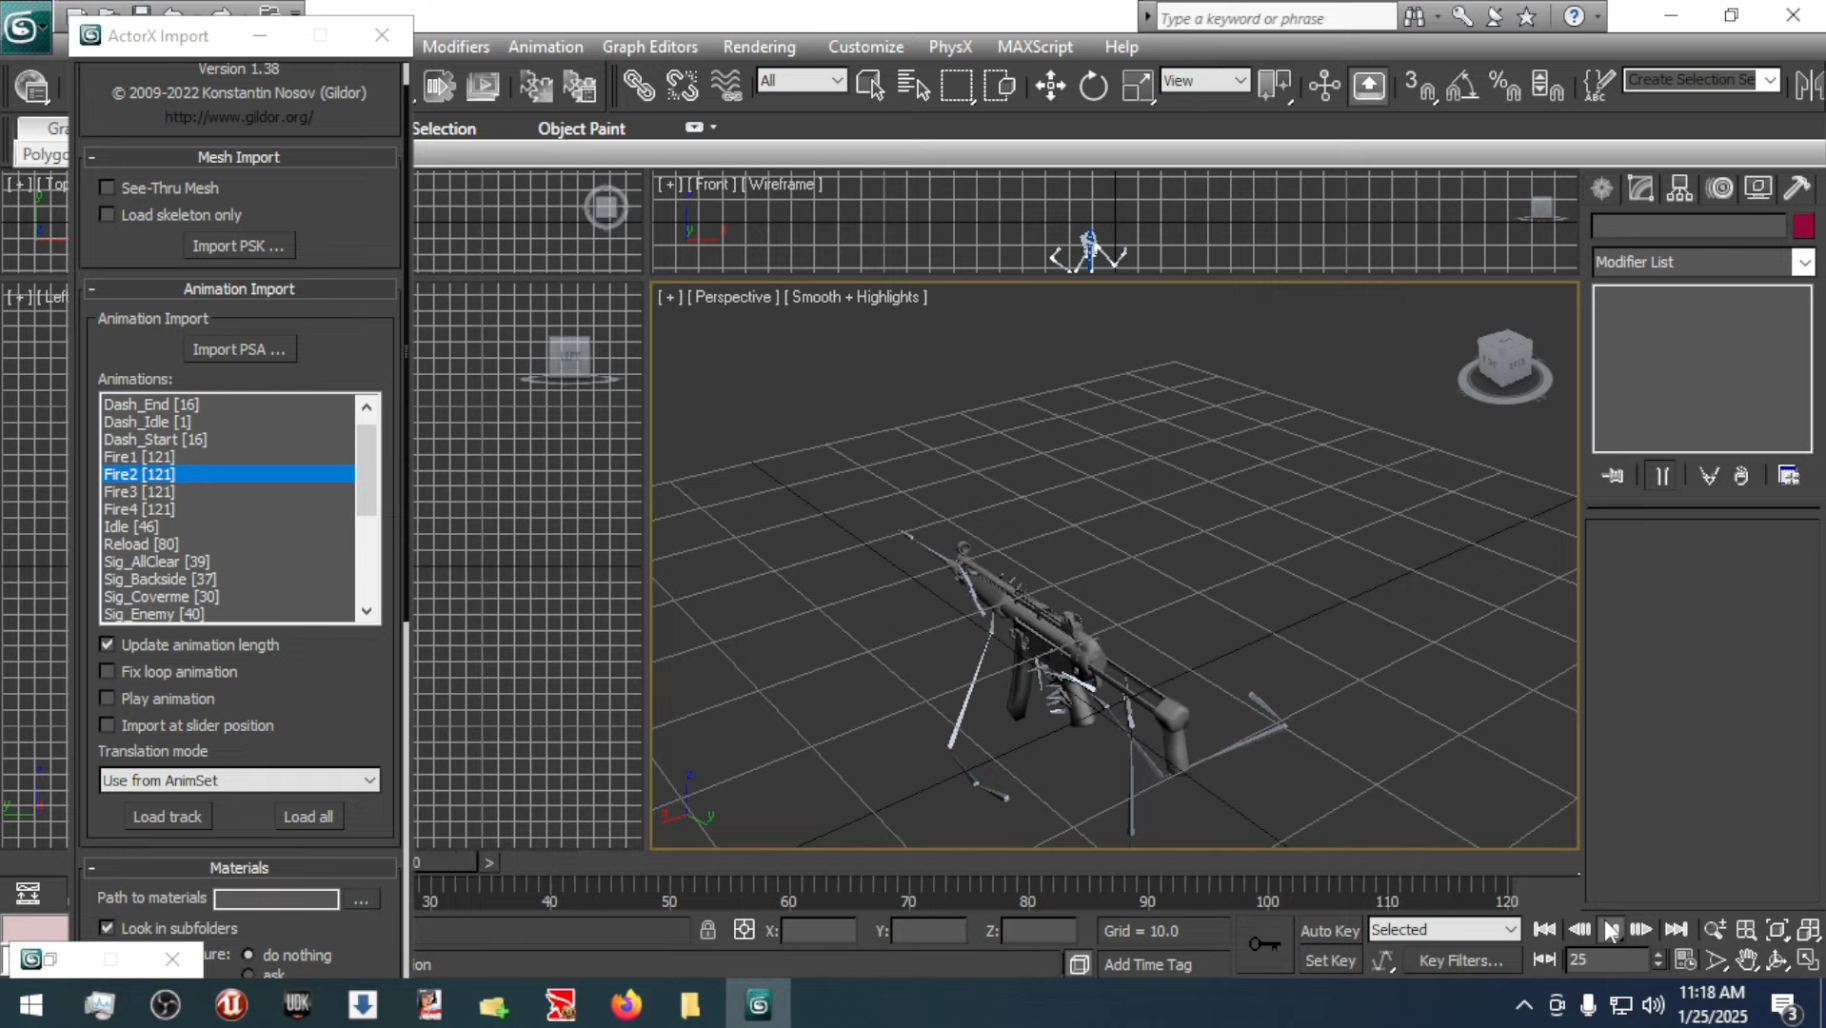
Task: Click the Import PSK button
Action: (x=238, y=246)
